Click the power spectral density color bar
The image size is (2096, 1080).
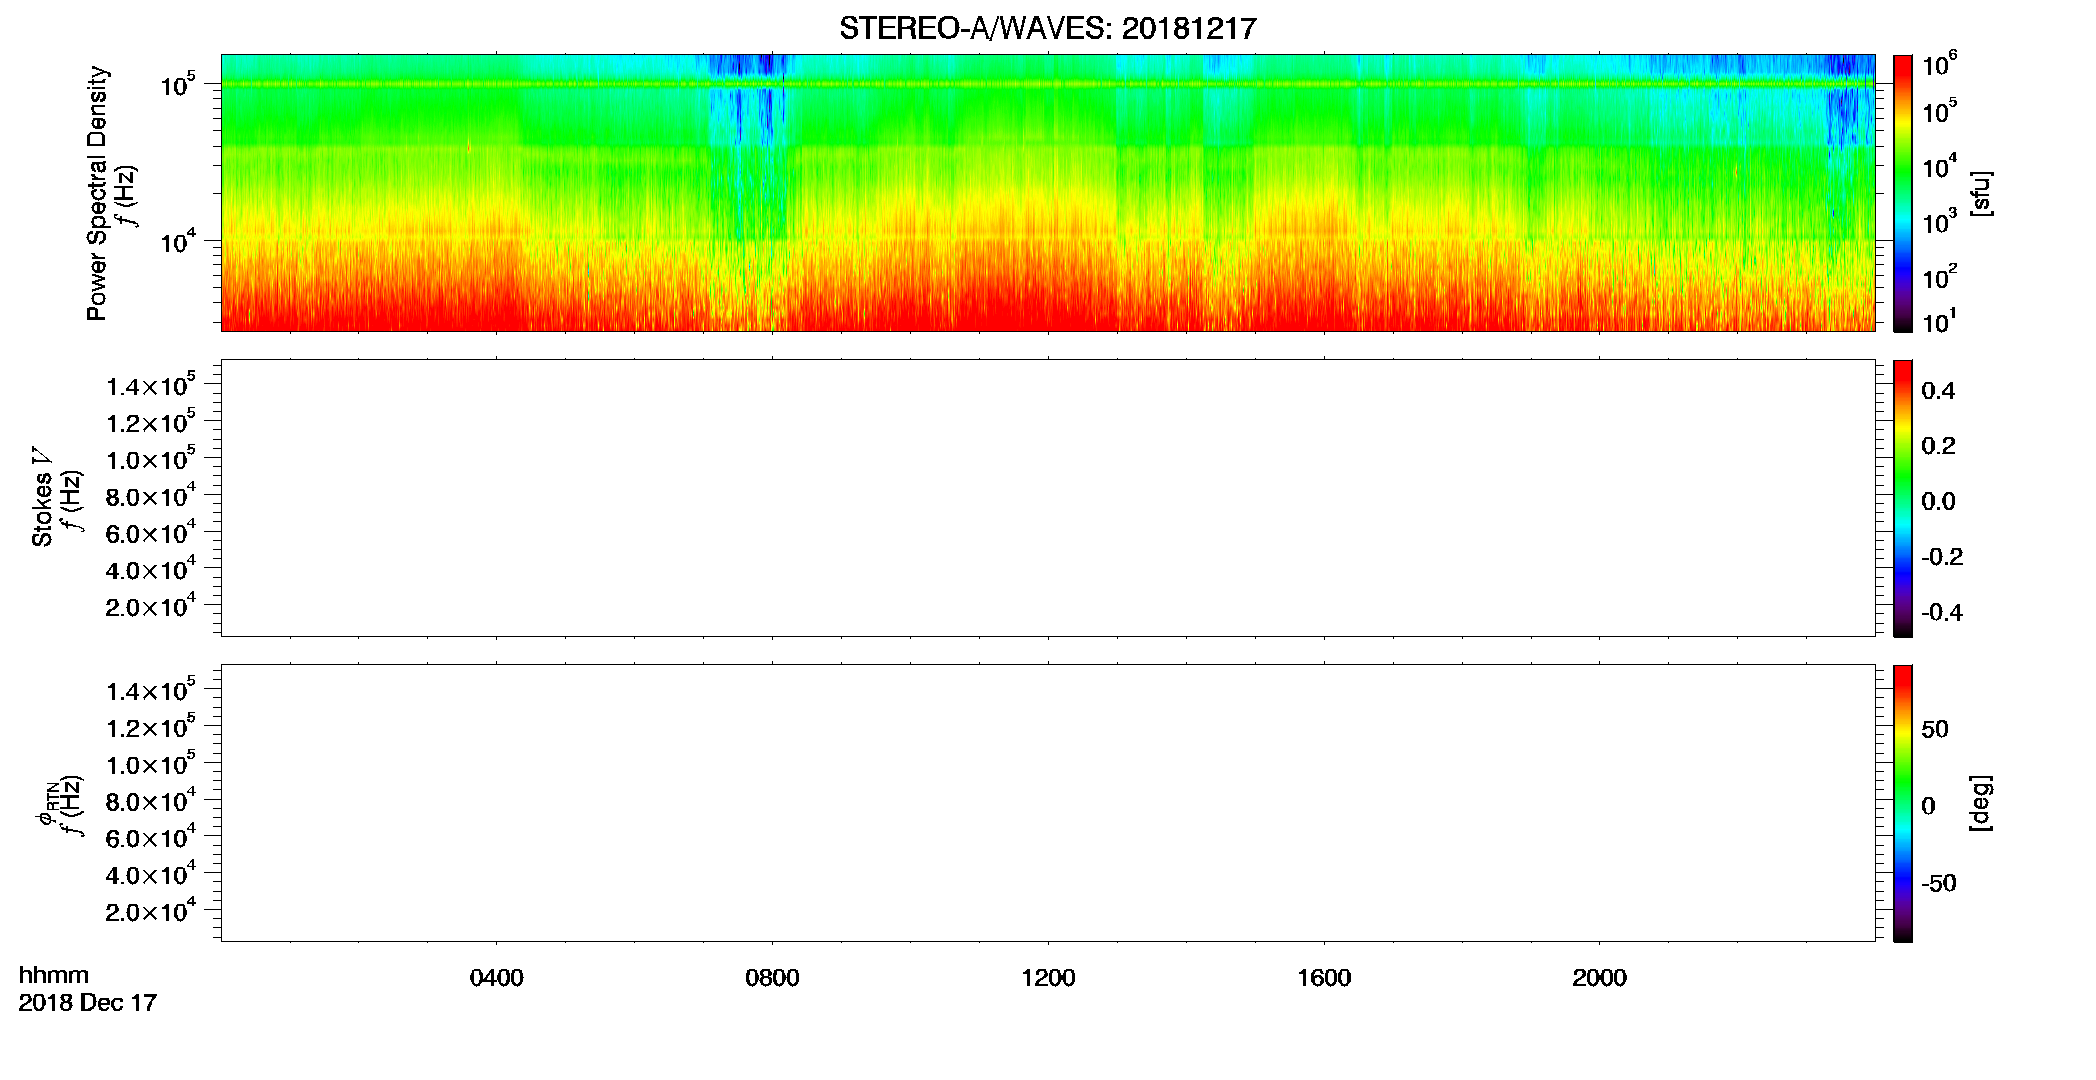point(1903,193)
